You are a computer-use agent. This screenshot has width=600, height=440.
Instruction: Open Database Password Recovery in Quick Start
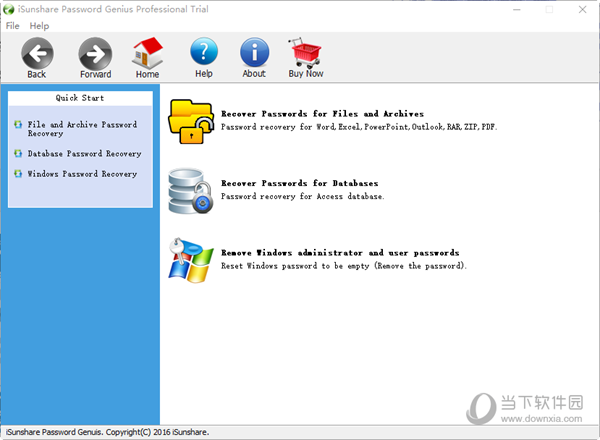click(84, 153)
